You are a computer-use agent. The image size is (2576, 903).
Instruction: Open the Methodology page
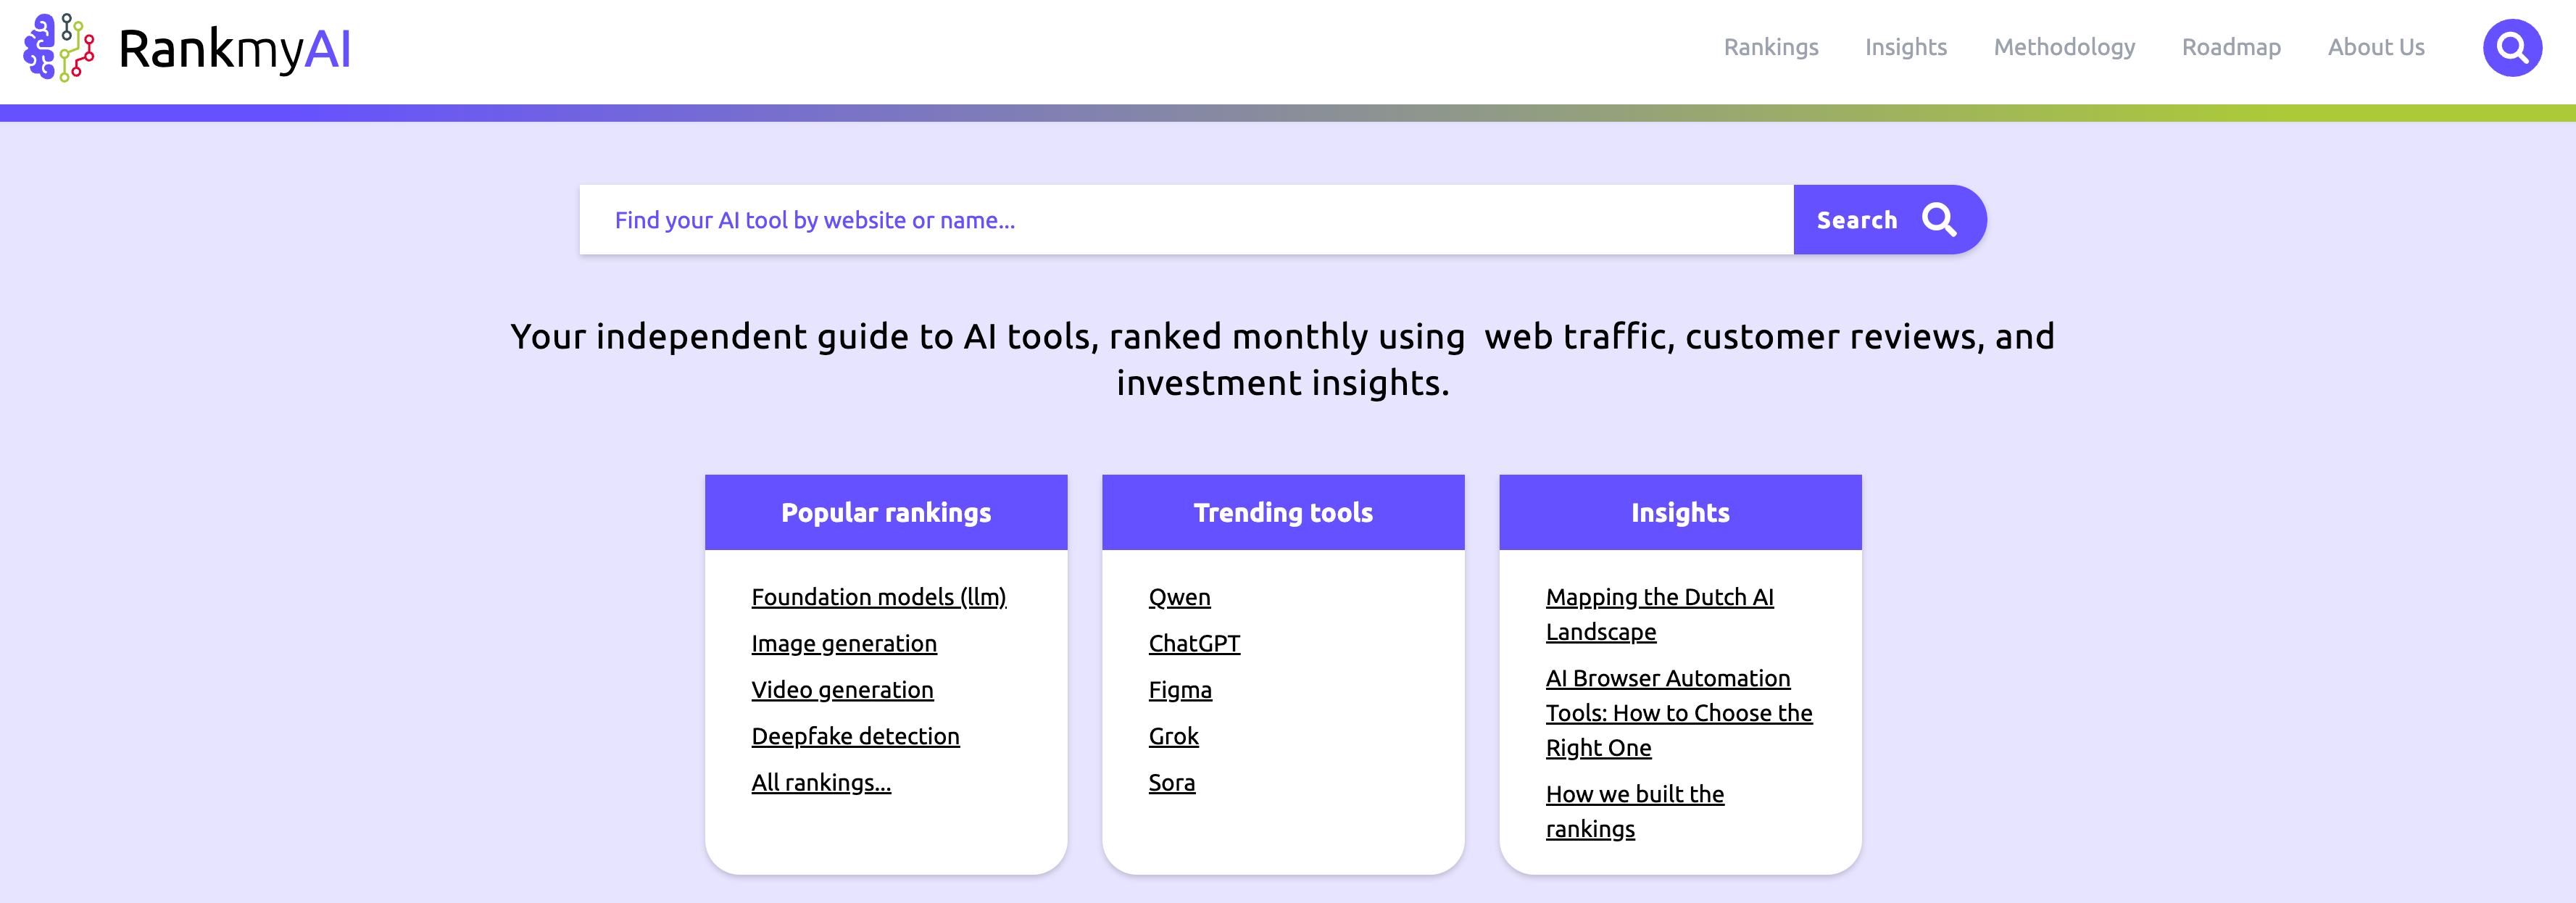click(x=2063, y=47)
